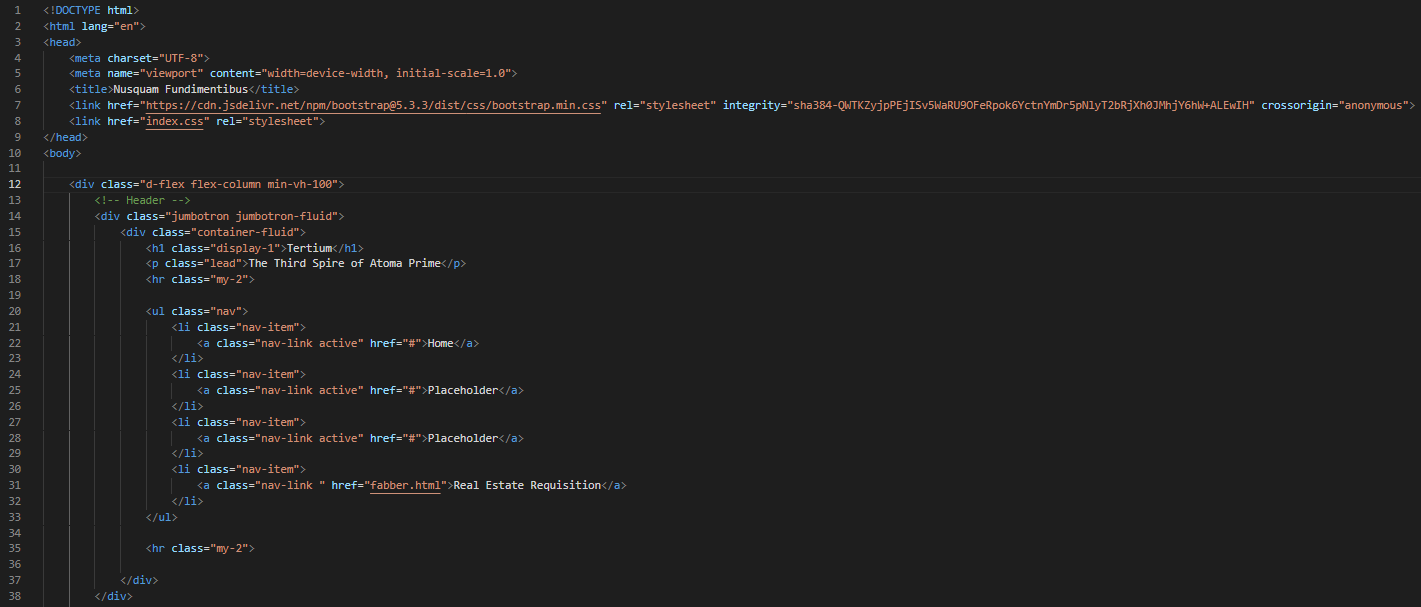1421x607 pixels.
Task: Click the "nav-link active" class on line 22
Action: coord(307,343)
